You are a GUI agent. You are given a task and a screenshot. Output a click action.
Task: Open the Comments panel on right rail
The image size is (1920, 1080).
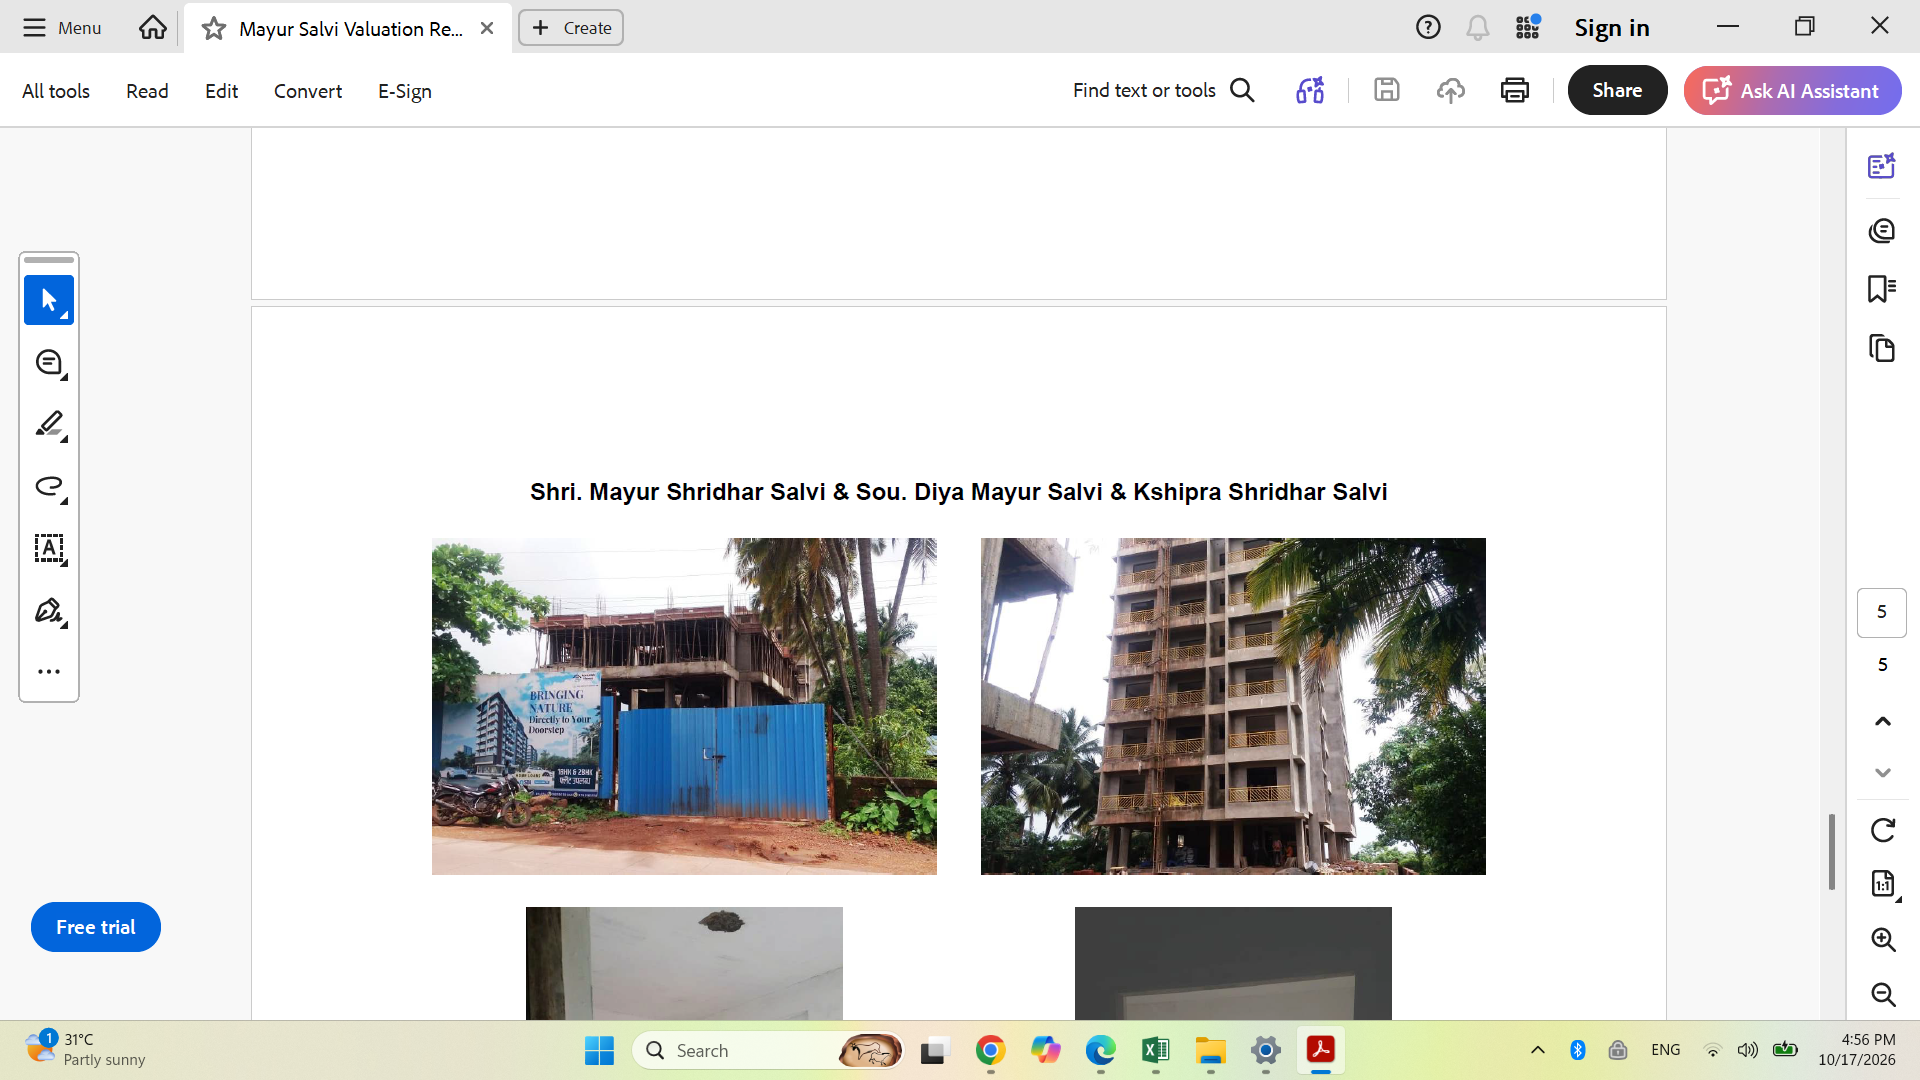[1882, 231]
